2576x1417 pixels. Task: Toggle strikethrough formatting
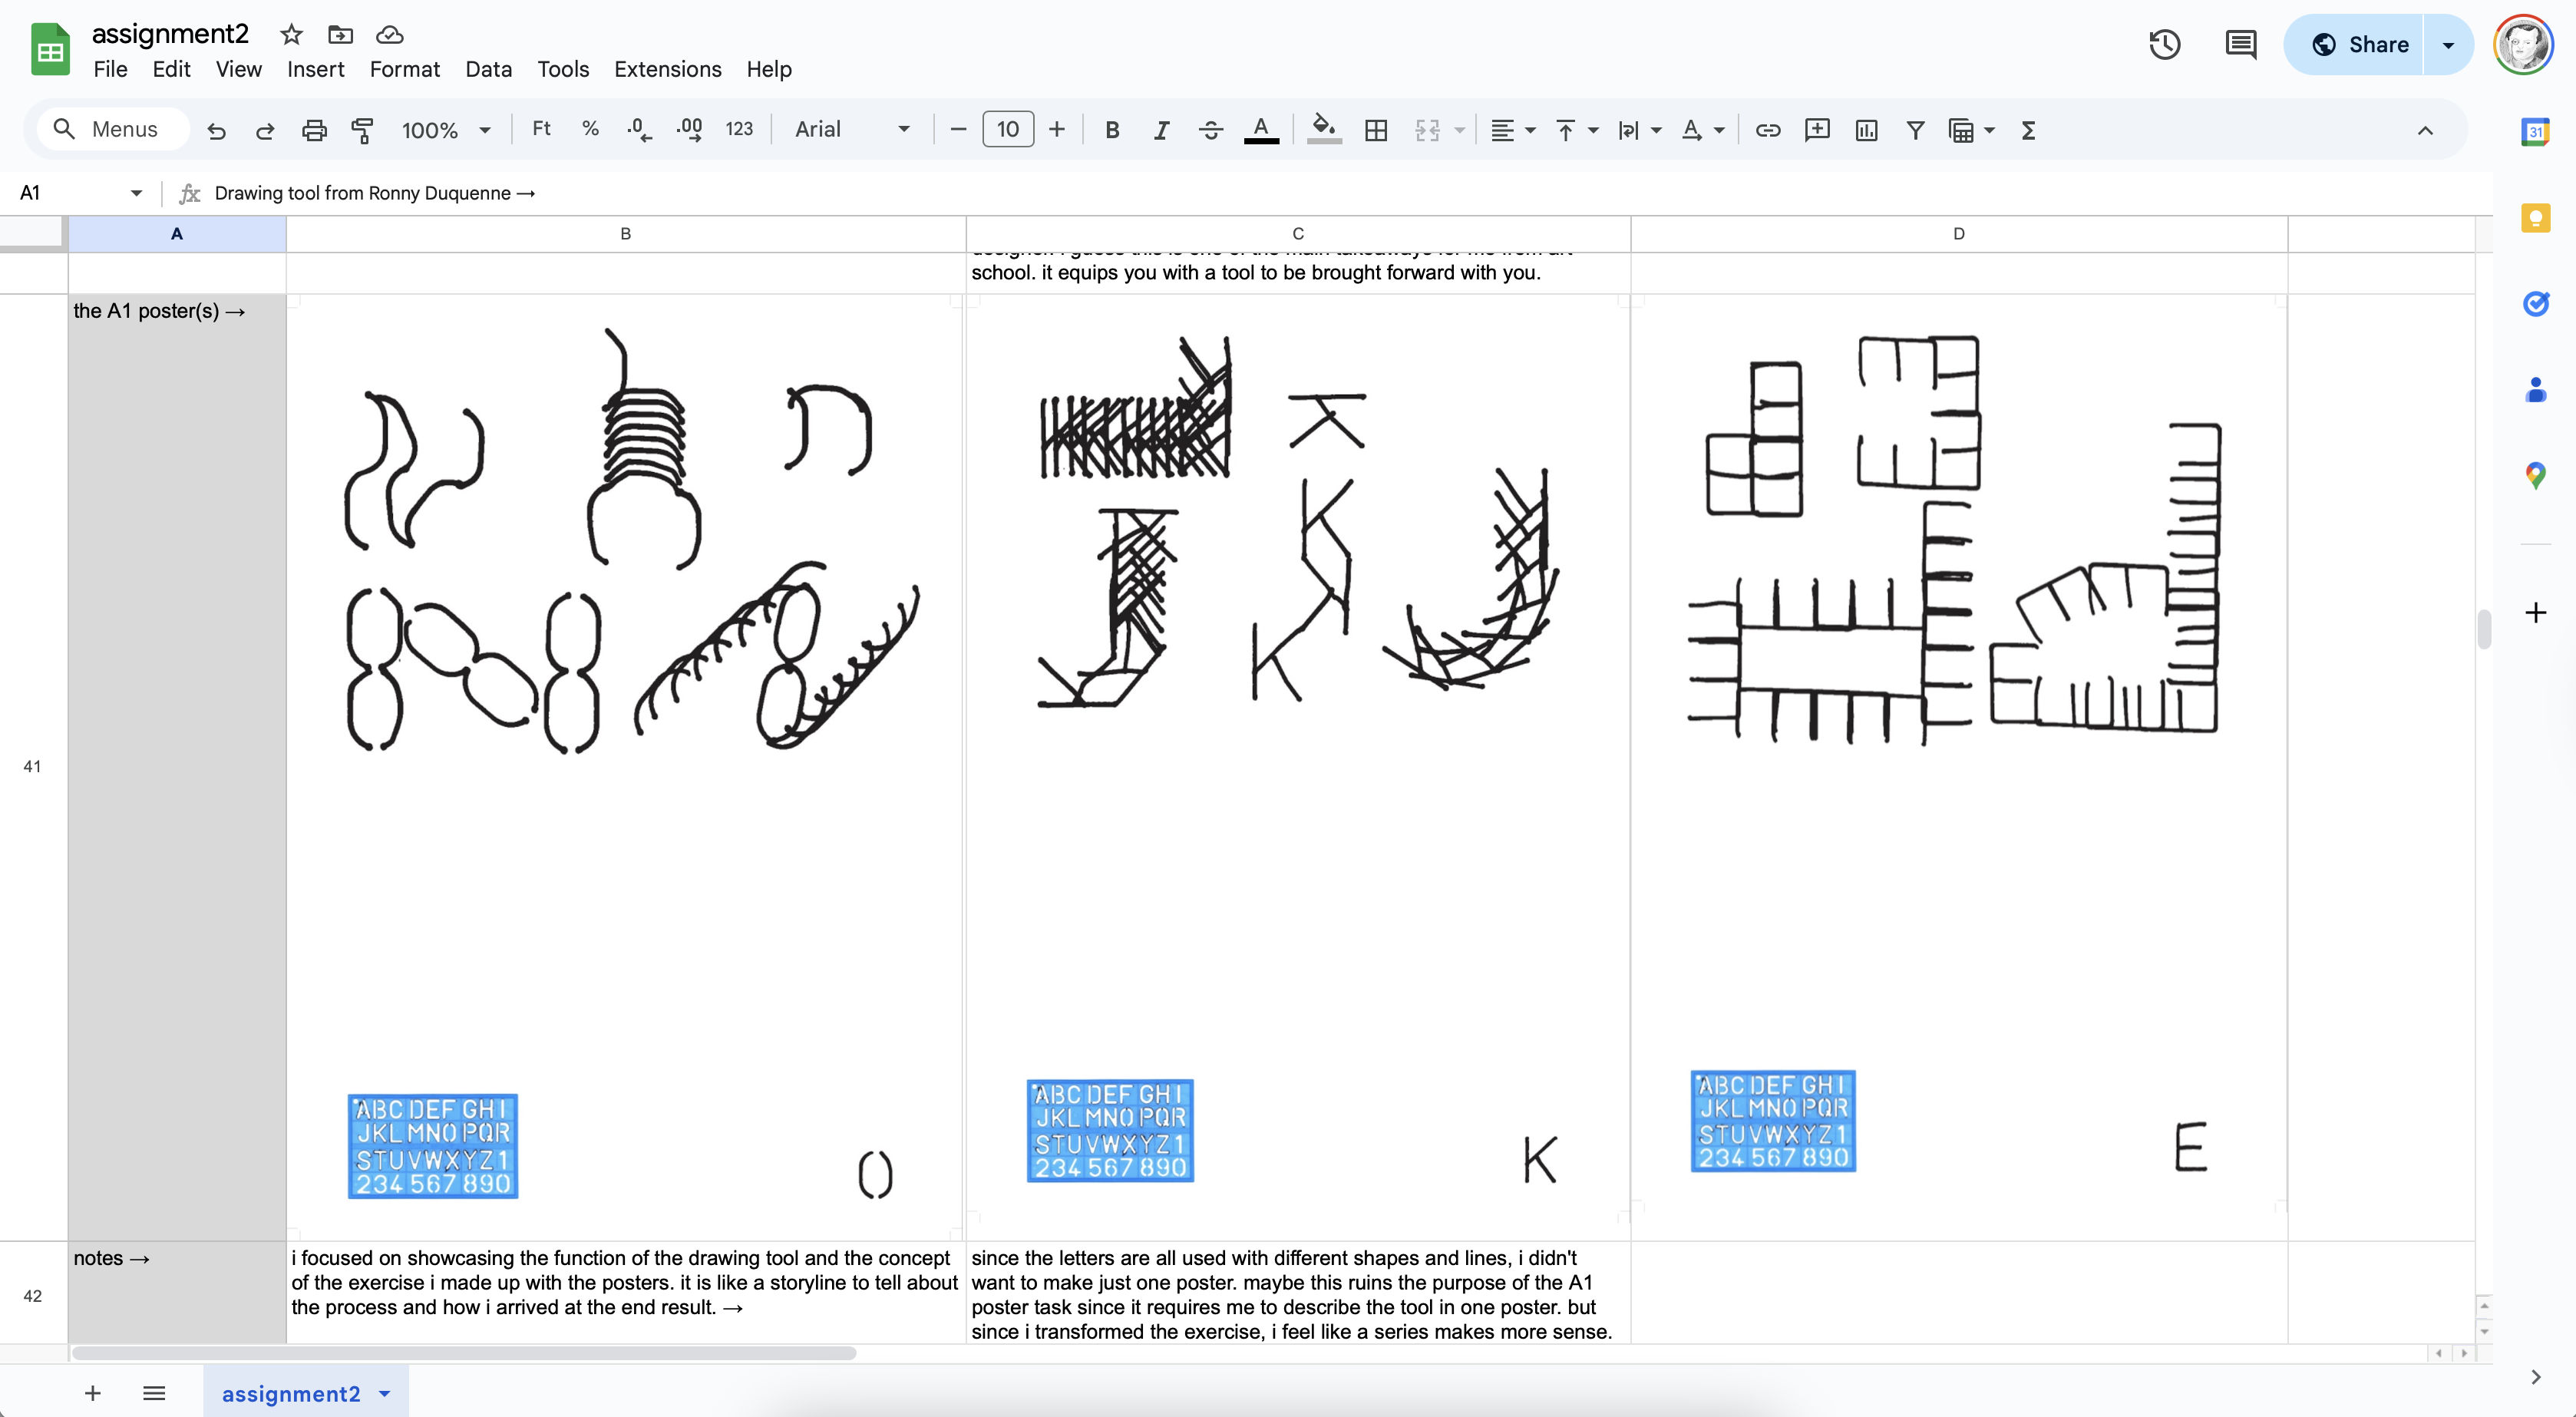pos(1210,130)
